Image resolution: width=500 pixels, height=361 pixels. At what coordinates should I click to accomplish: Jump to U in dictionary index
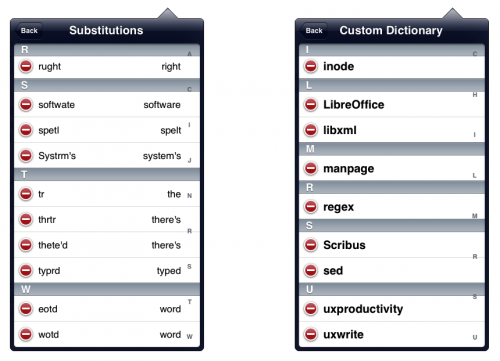475,337
